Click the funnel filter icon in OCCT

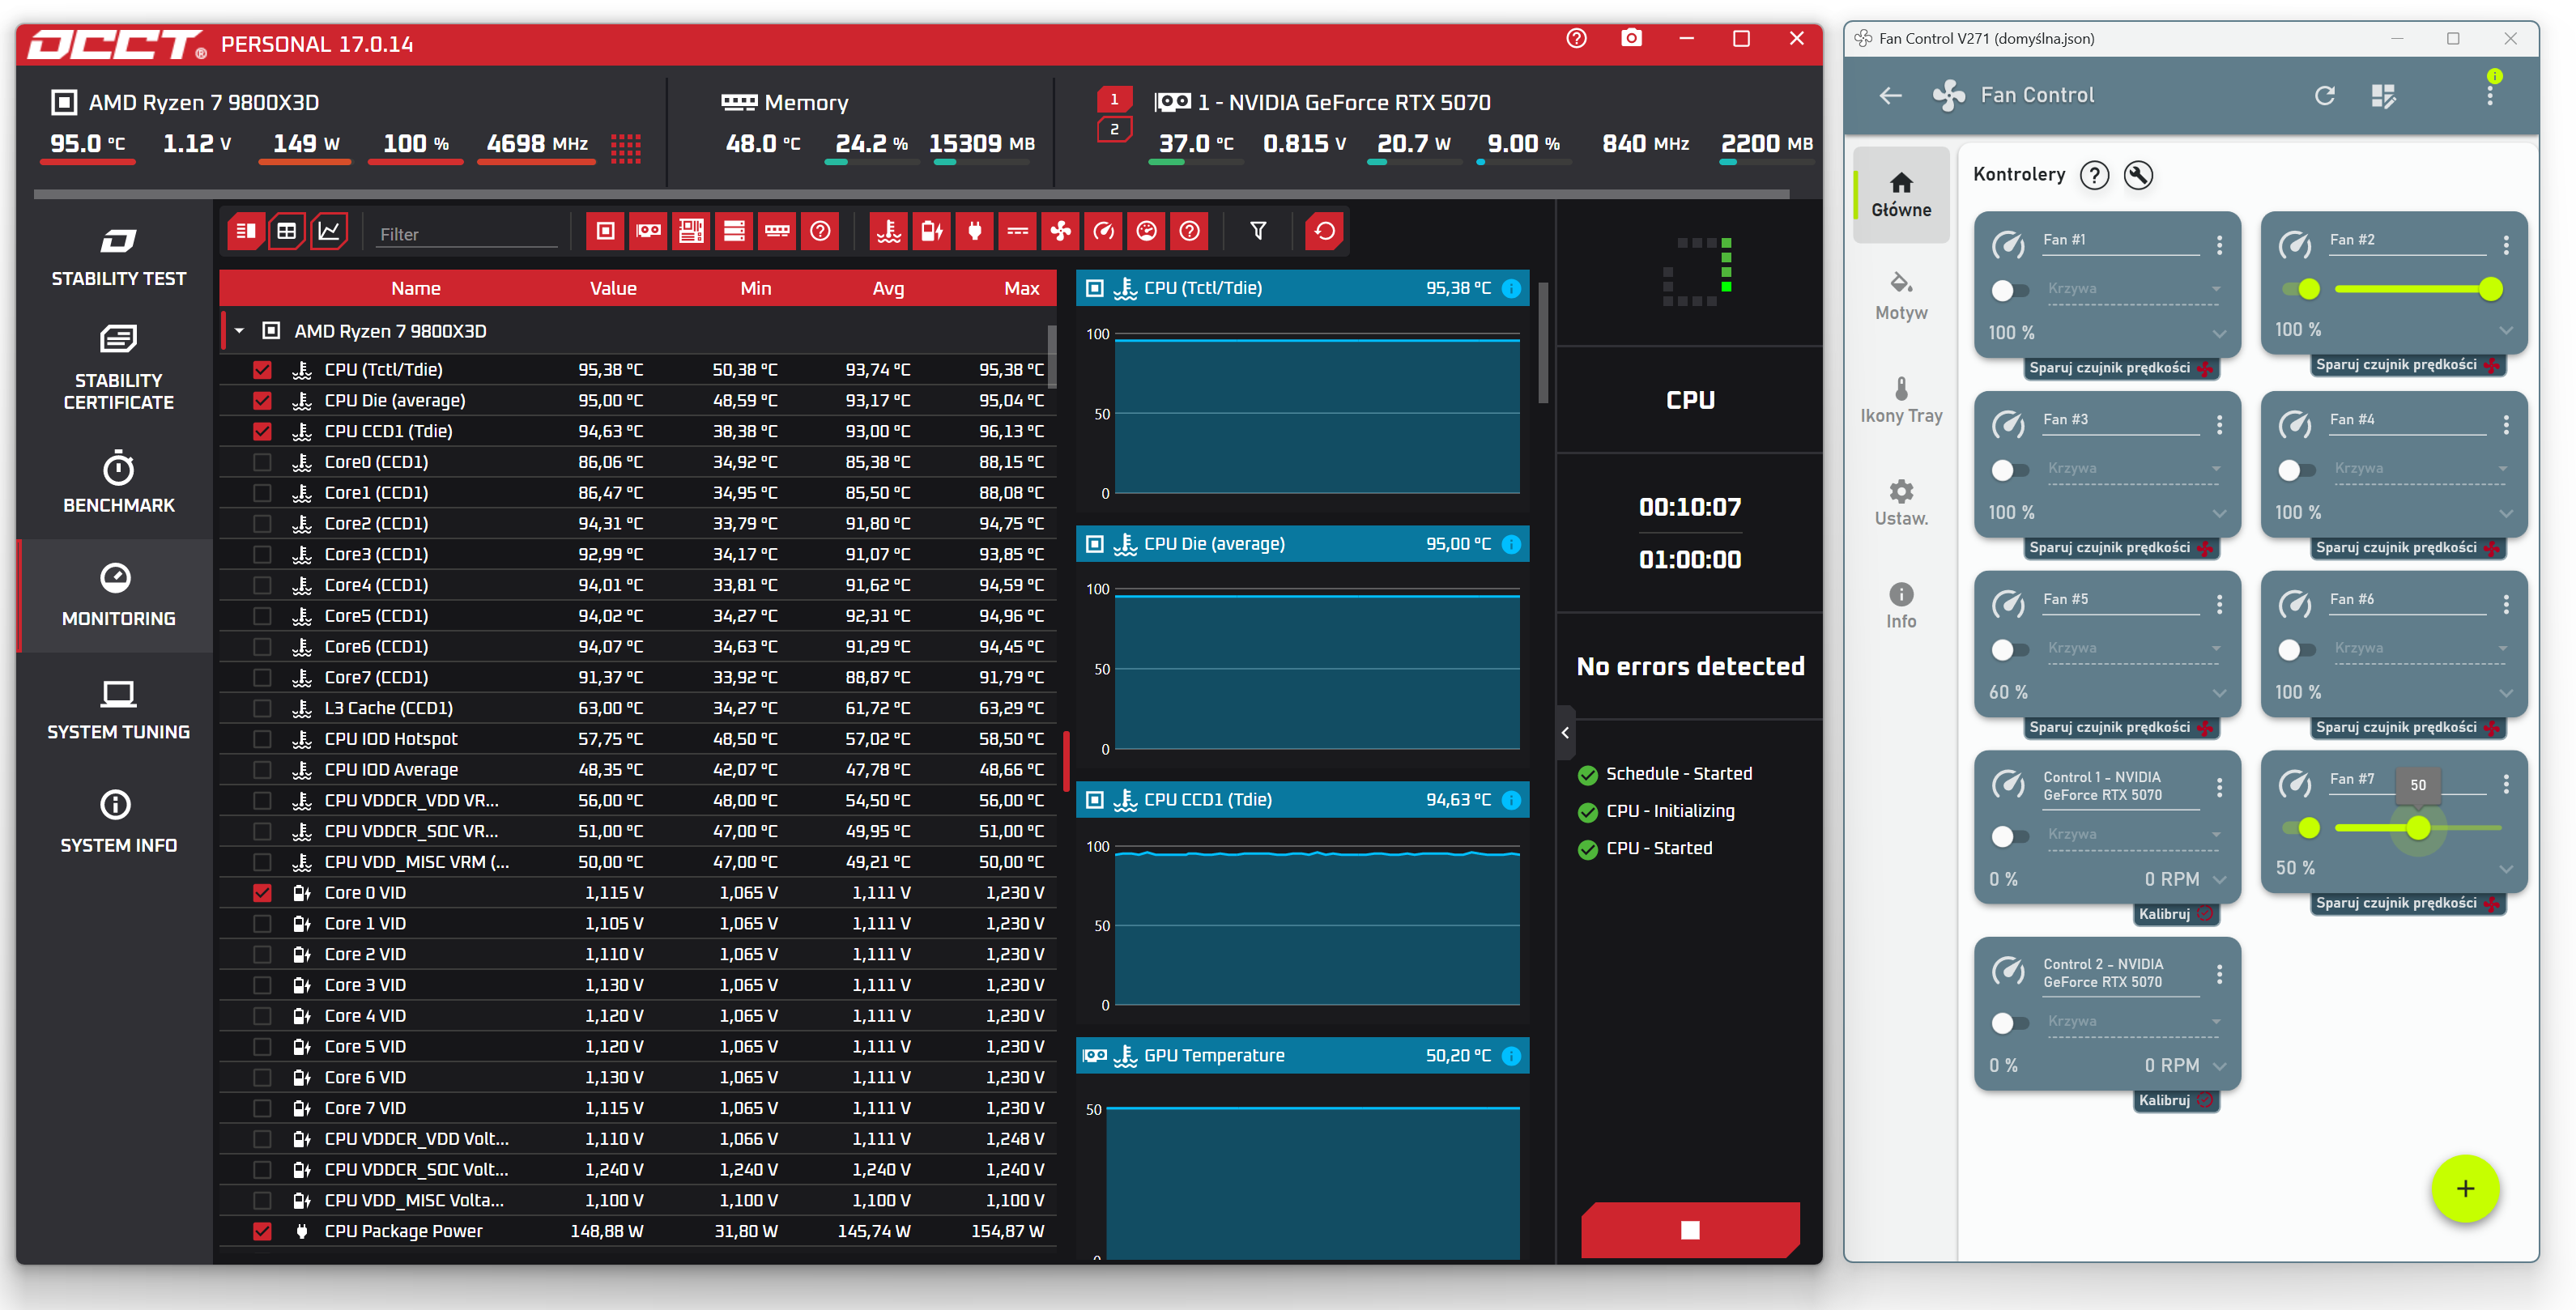coord(1258,232)
